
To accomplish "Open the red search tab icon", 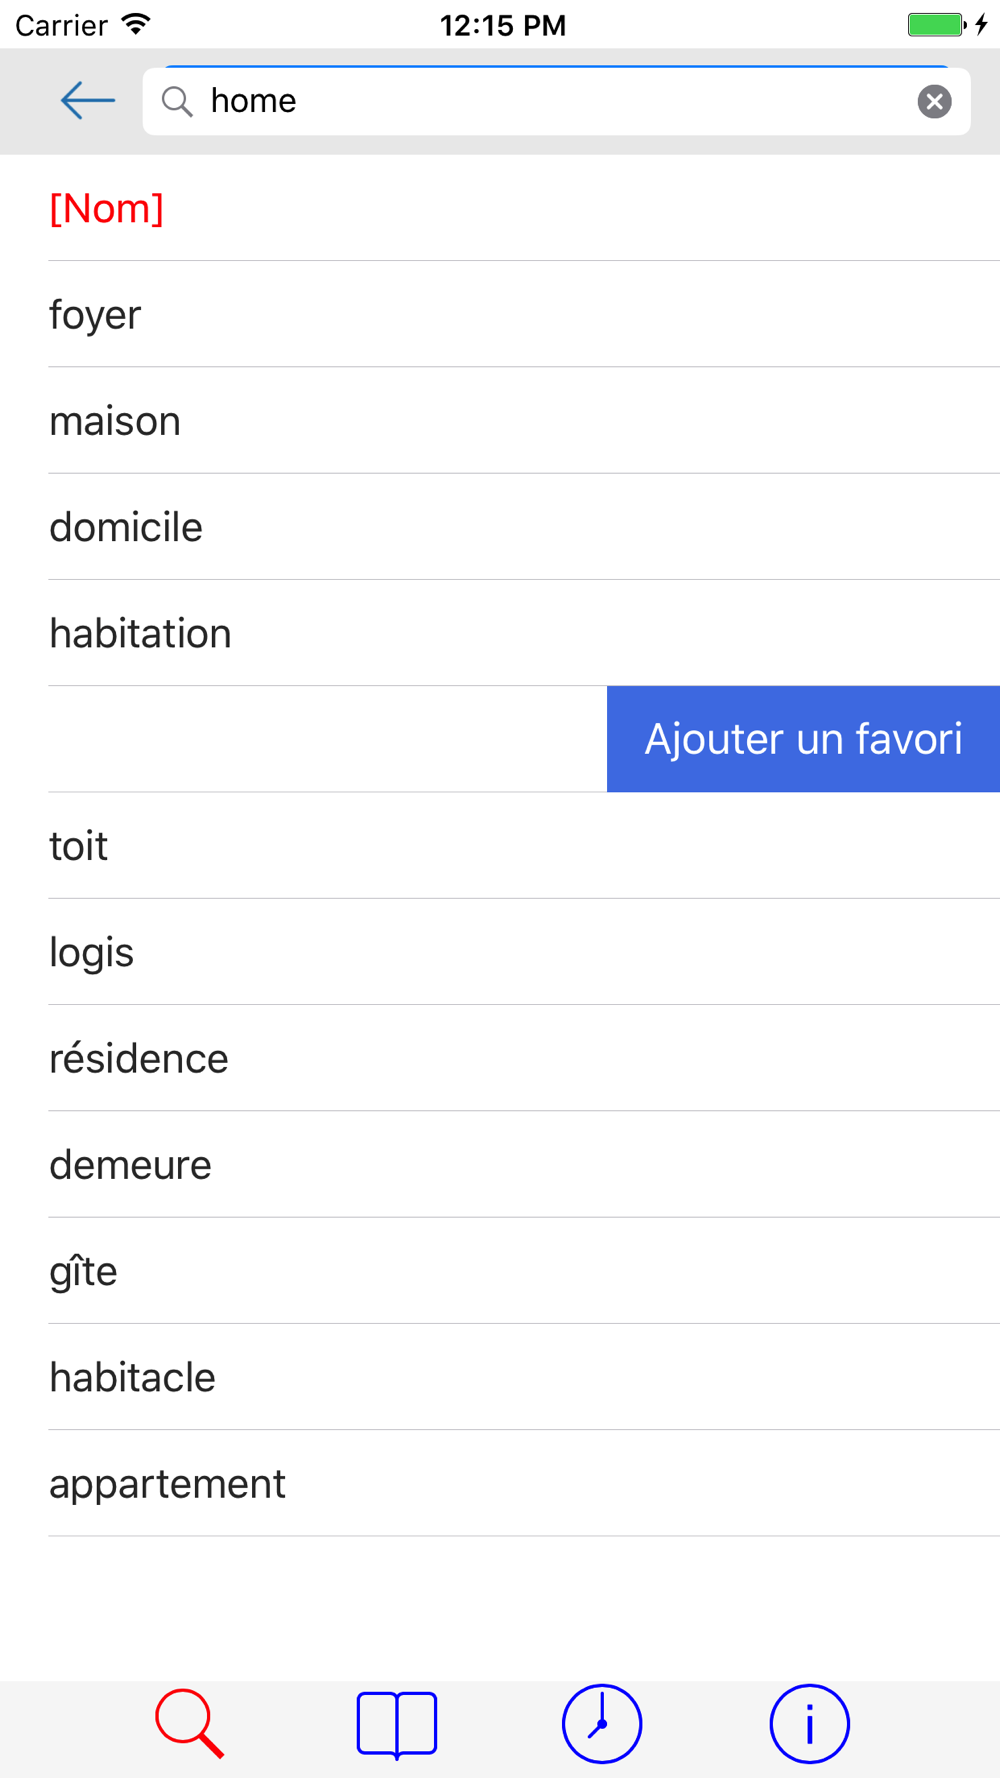I will [x=190, y=1724].
